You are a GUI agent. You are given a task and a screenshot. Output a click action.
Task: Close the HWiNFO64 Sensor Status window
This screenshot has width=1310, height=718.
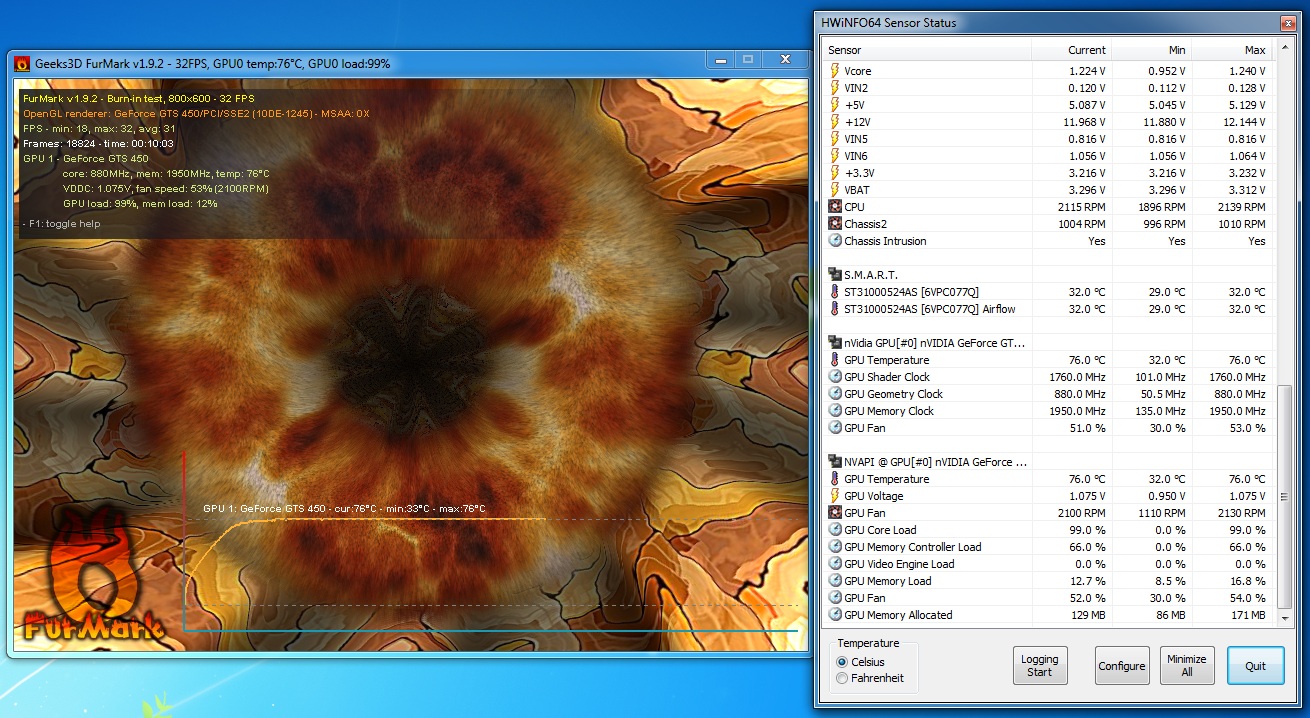[1286, 22]
